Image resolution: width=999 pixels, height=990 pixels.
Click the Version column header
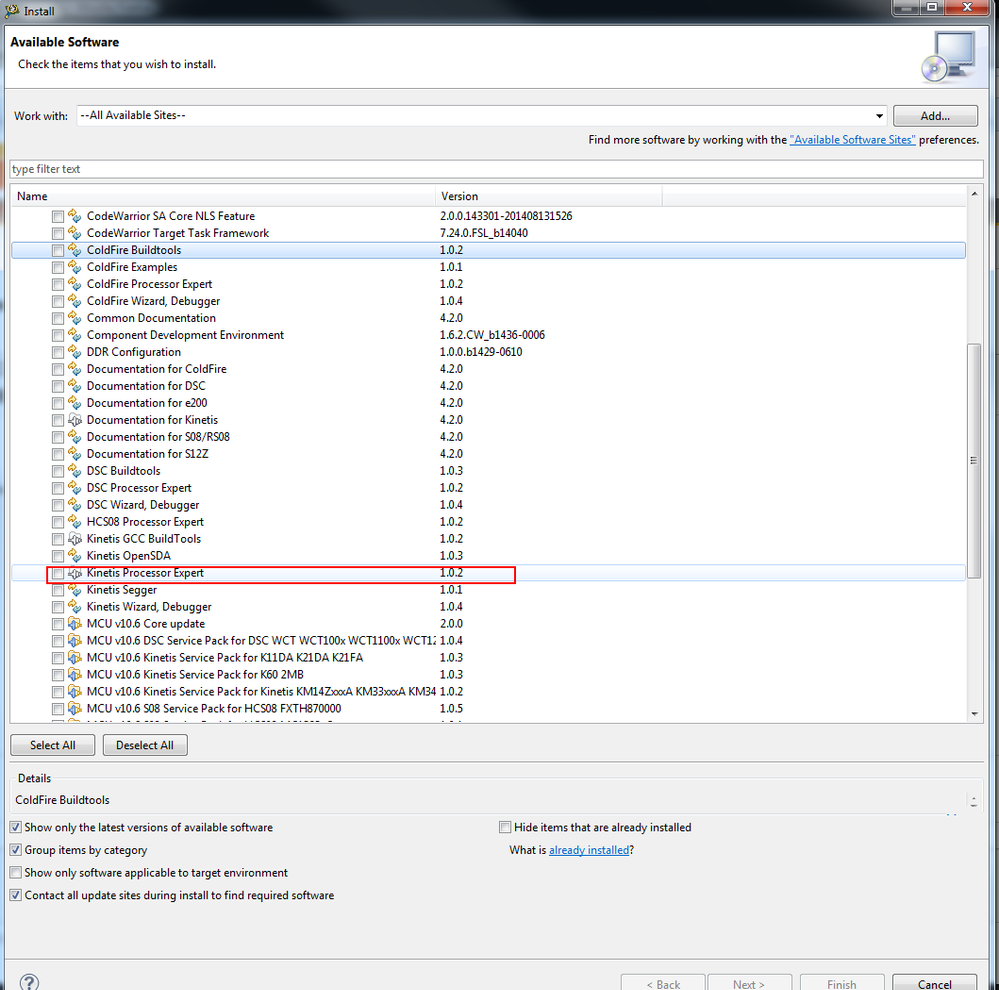(x=549, y=196)
